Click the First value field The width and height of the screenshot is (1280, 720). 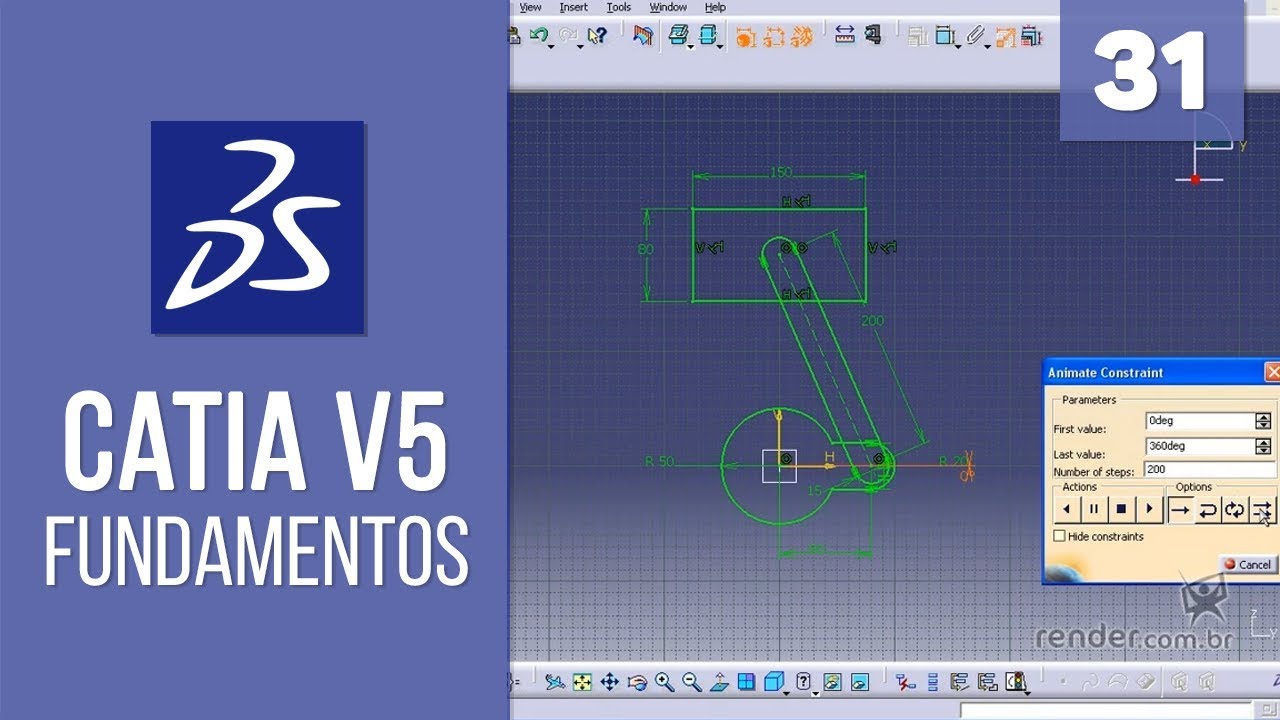point(1199,421)
